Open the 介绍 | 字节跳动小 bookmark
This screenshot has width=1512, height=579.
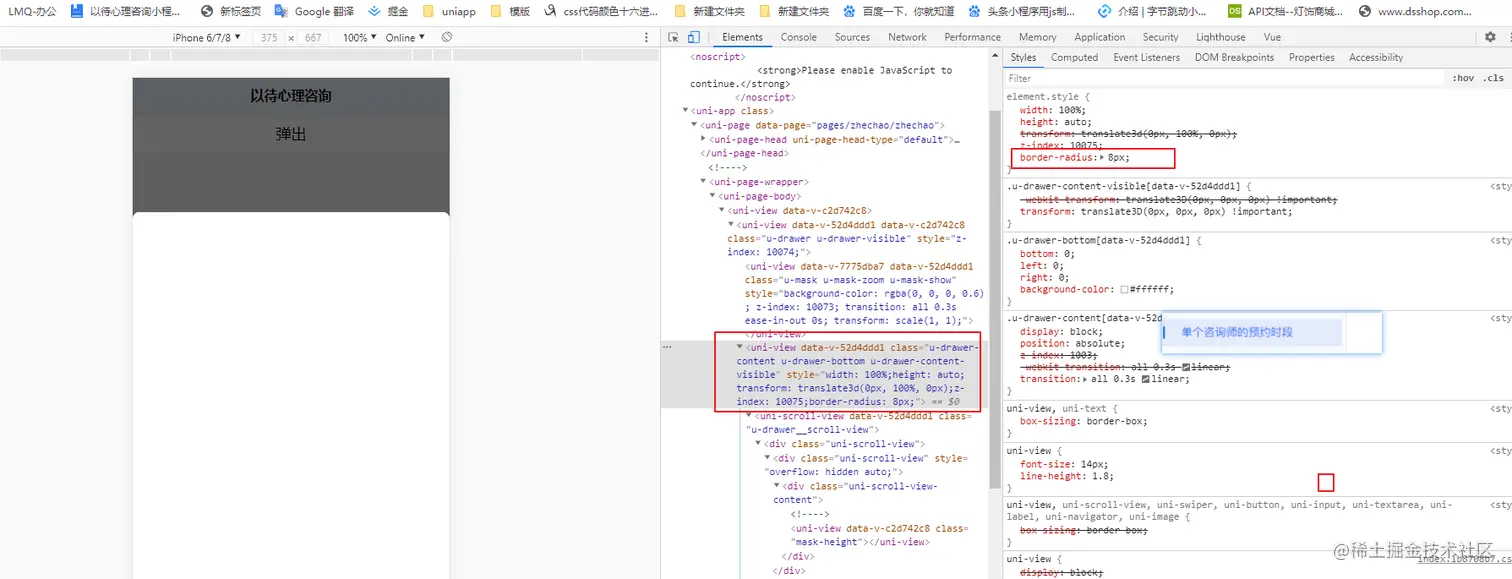point(1153,12)
